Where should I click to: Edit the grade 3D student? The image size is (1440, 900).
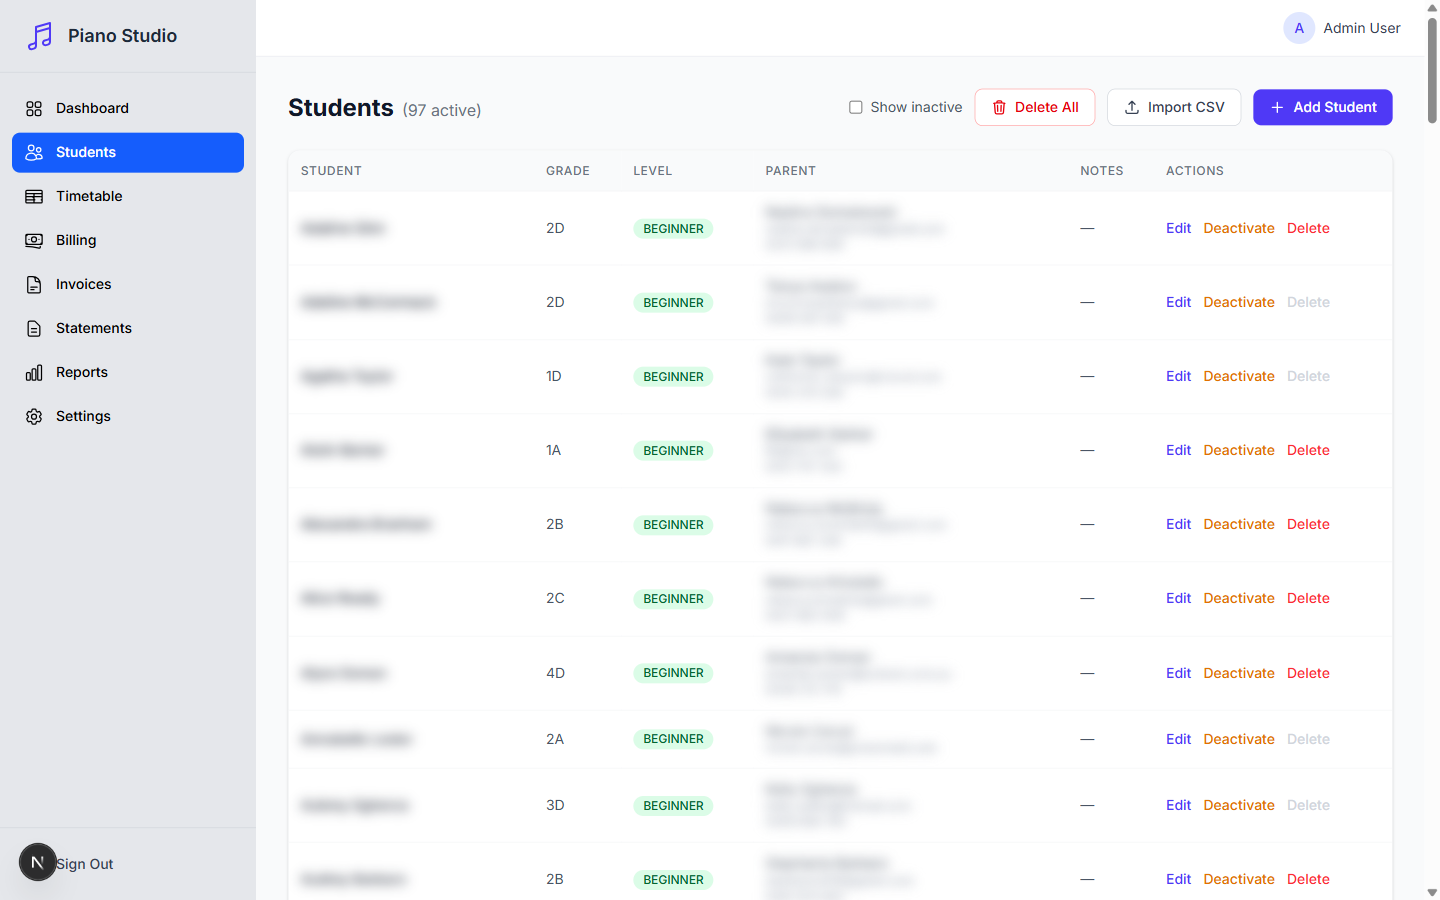click(1178, 805)
